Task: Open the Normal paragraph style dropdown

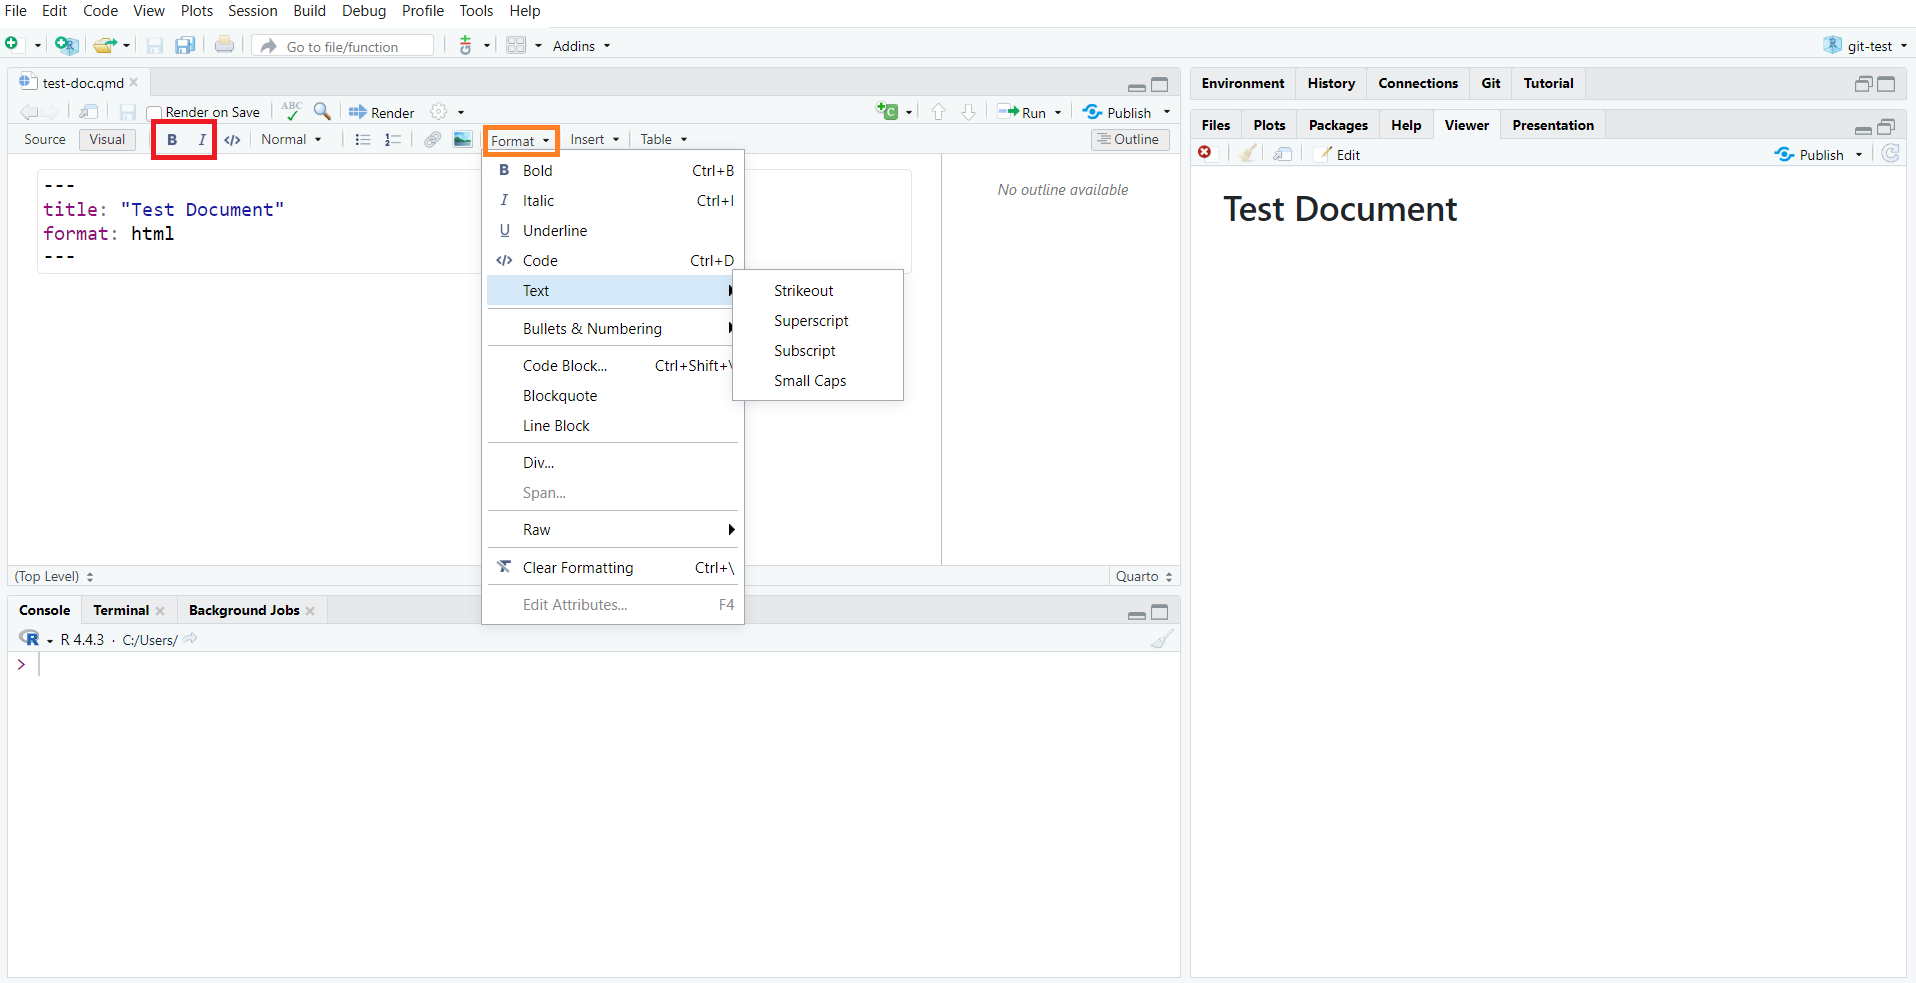Action: coord(291,139)
